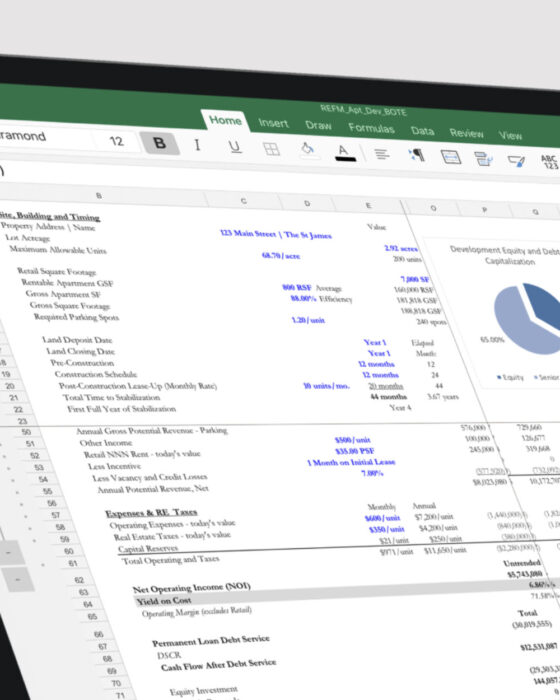Viewport: 560px width, 700px height.
Task: Select column E header
Action: 368,205
